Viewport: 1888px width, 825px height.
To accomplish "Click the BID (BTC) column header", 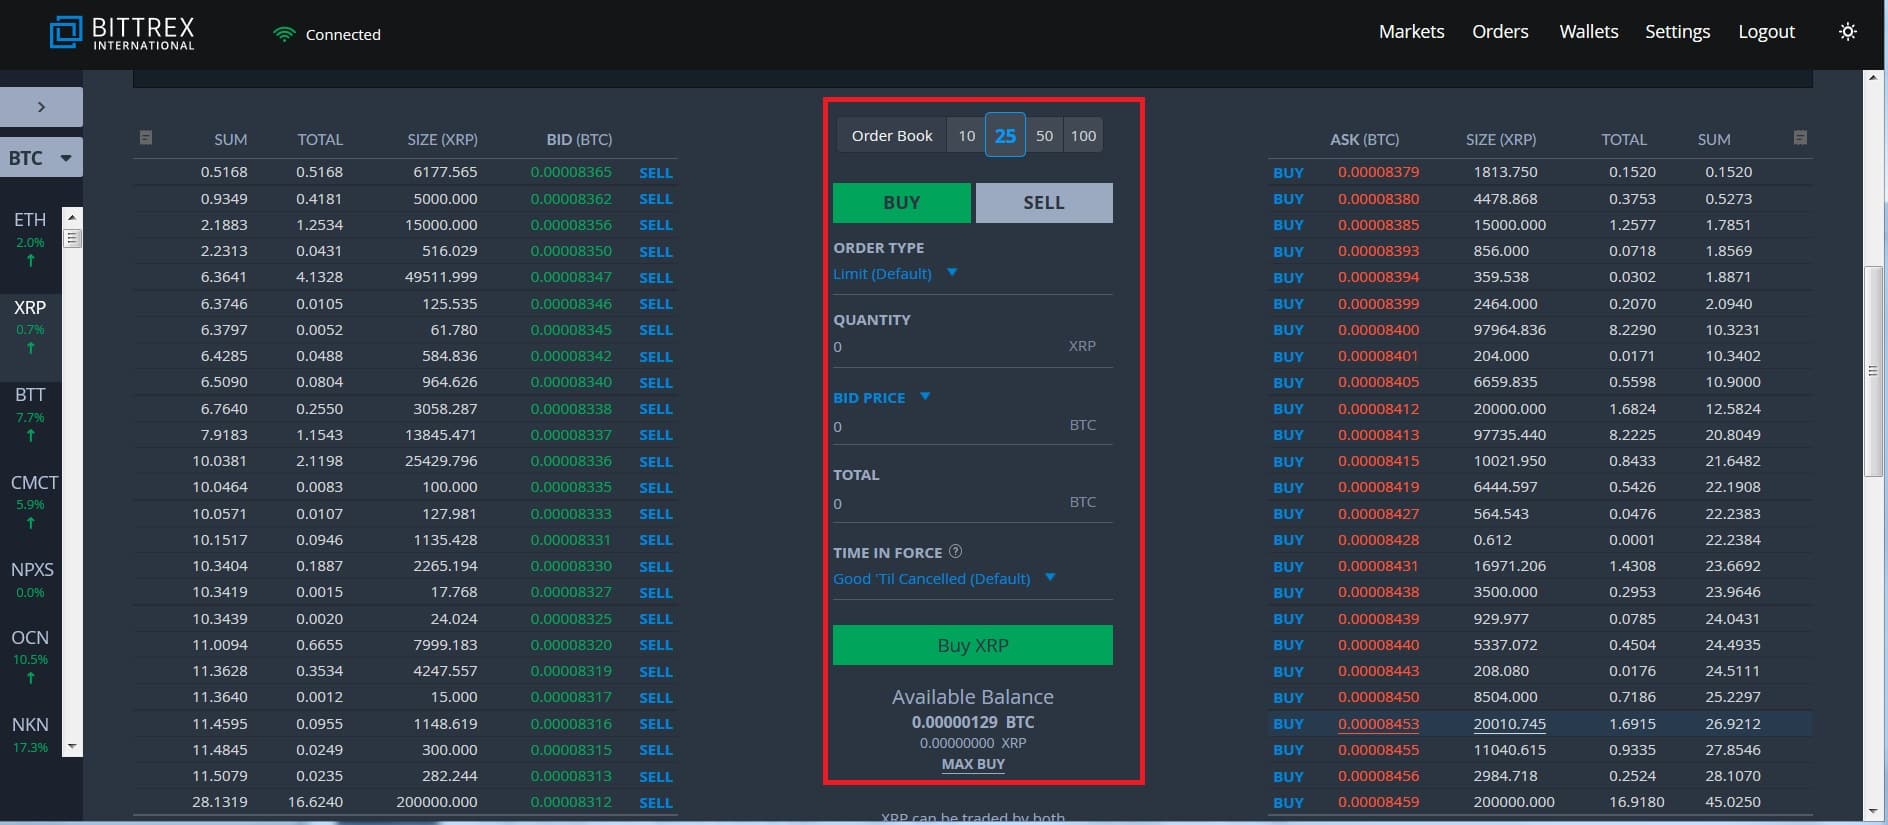I will 579,139.
